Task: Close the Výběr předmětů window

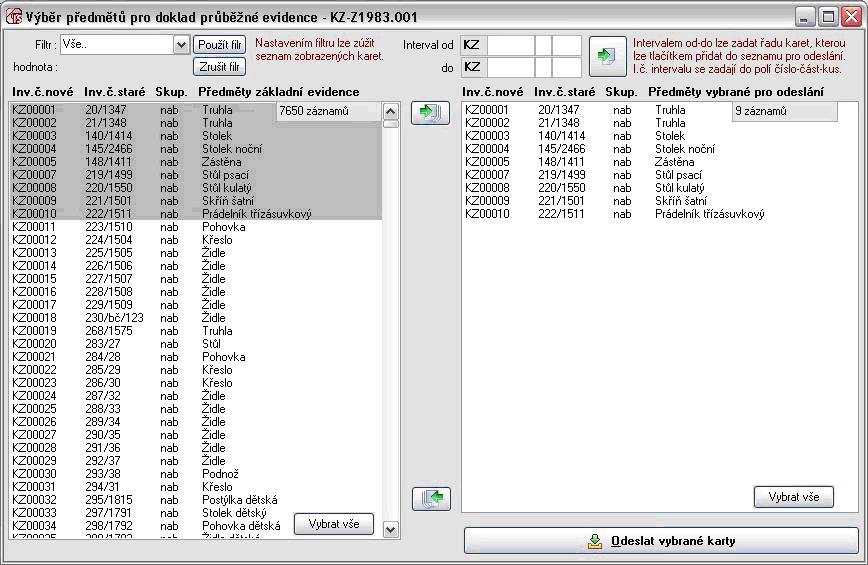Action: click(851, 17)
